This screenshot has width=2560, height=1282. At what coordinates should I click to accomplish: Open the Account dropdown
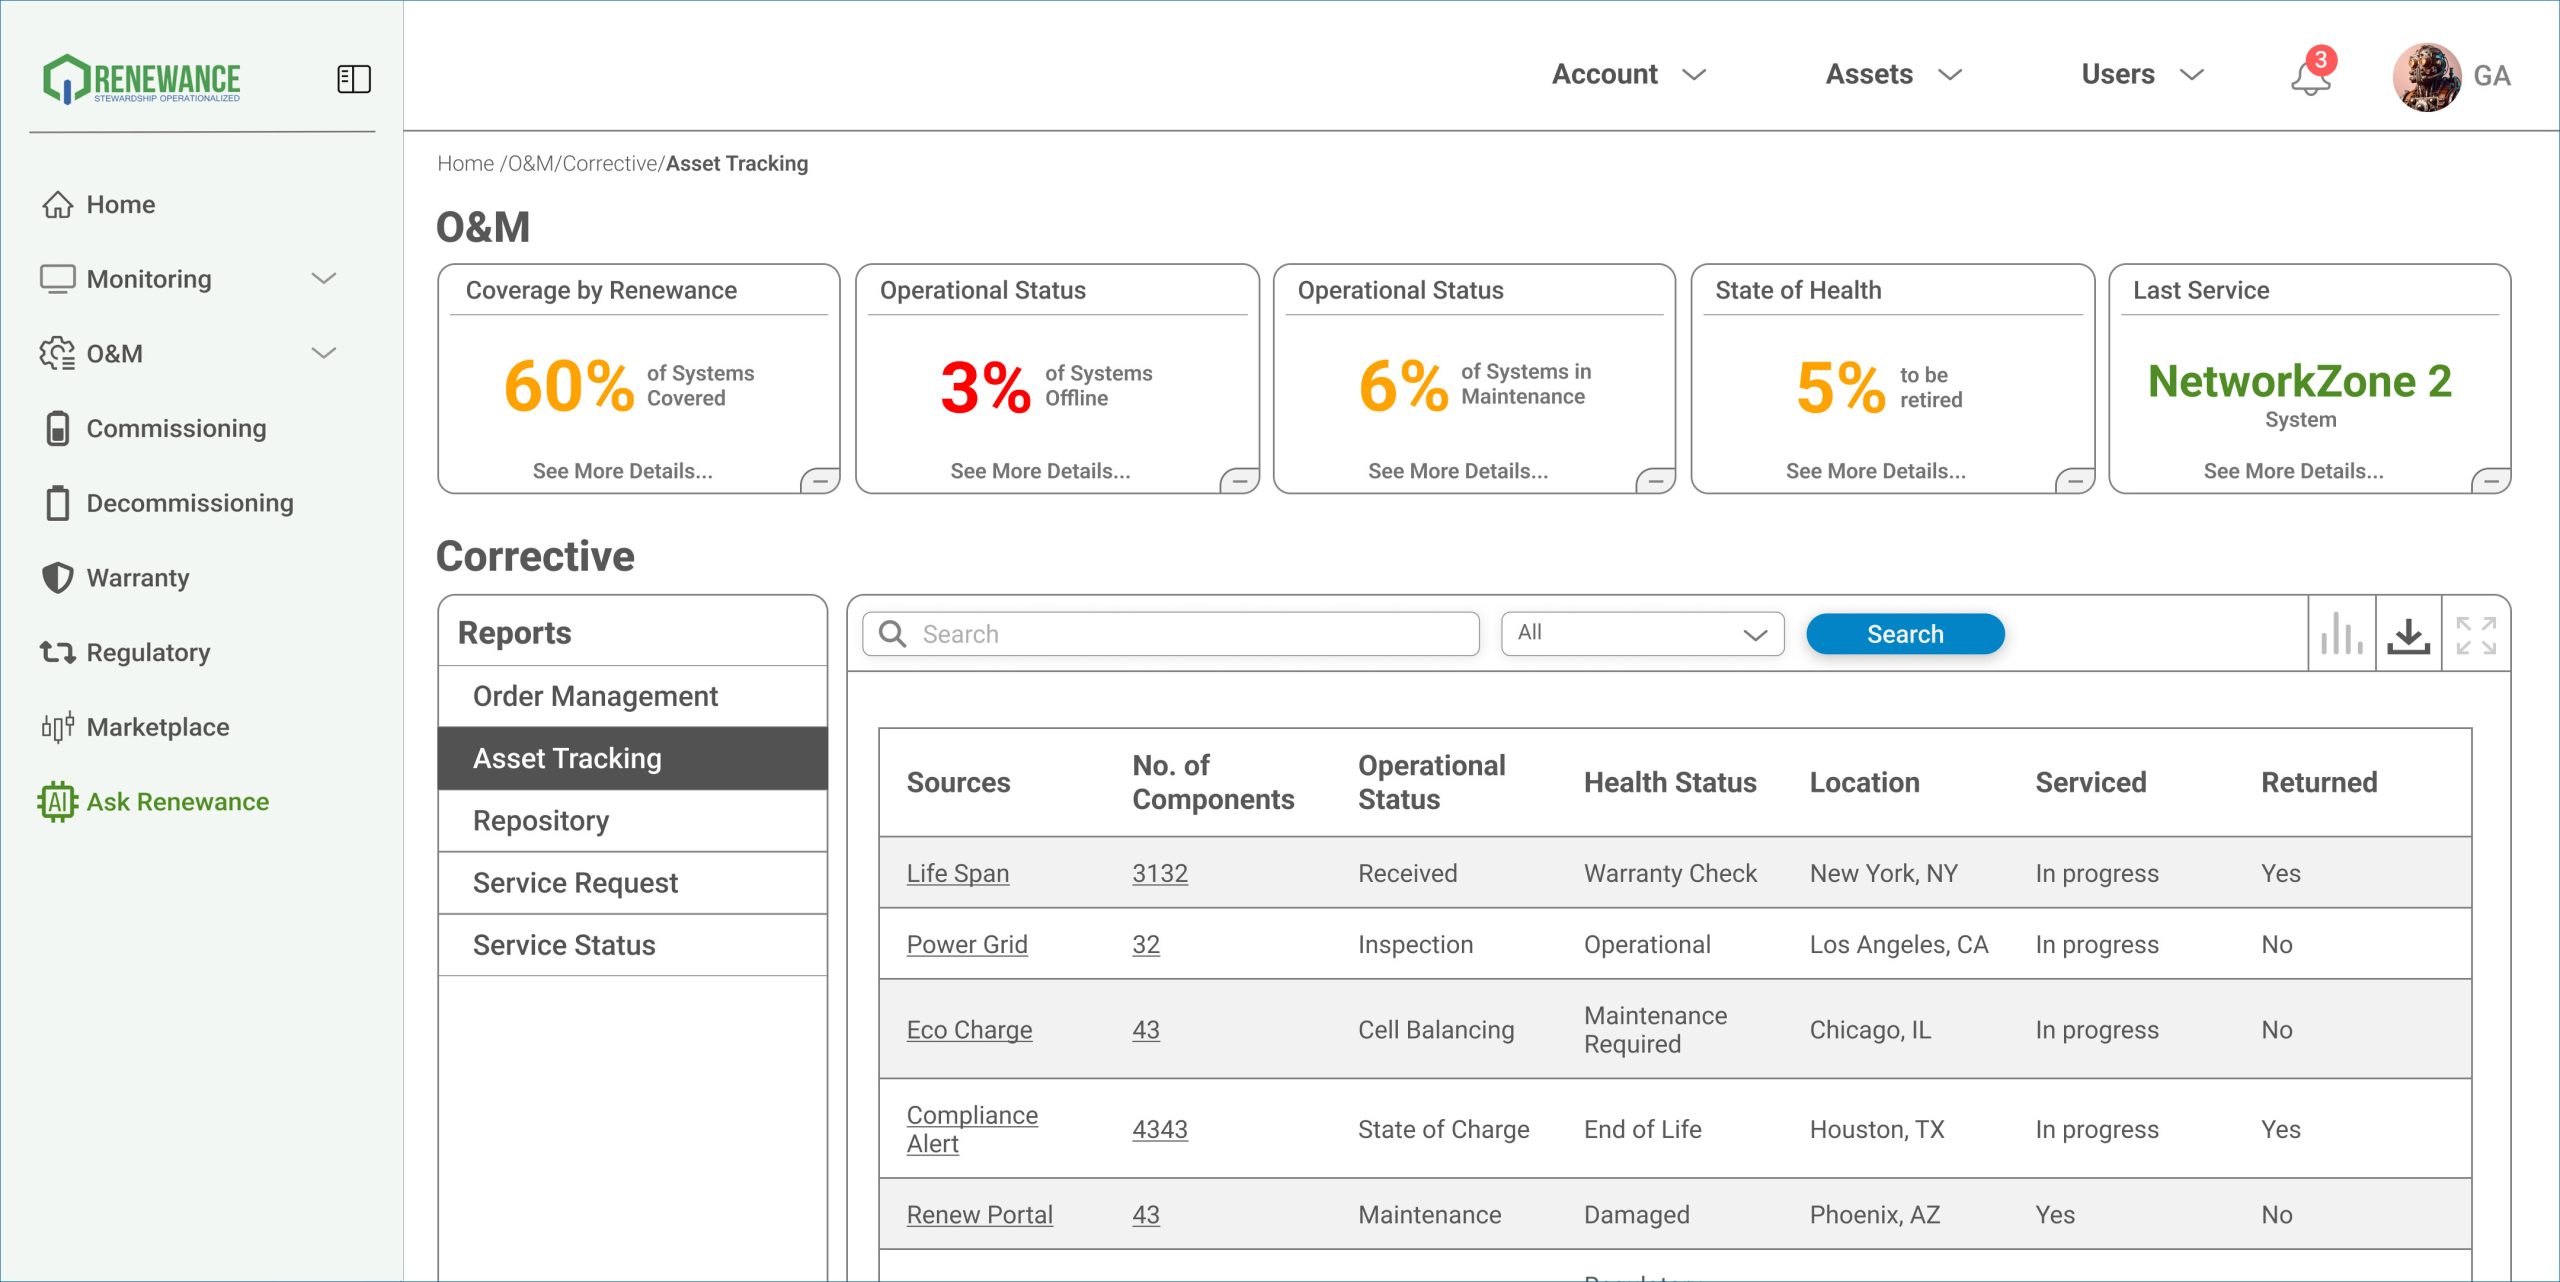tap(1629, 75)
